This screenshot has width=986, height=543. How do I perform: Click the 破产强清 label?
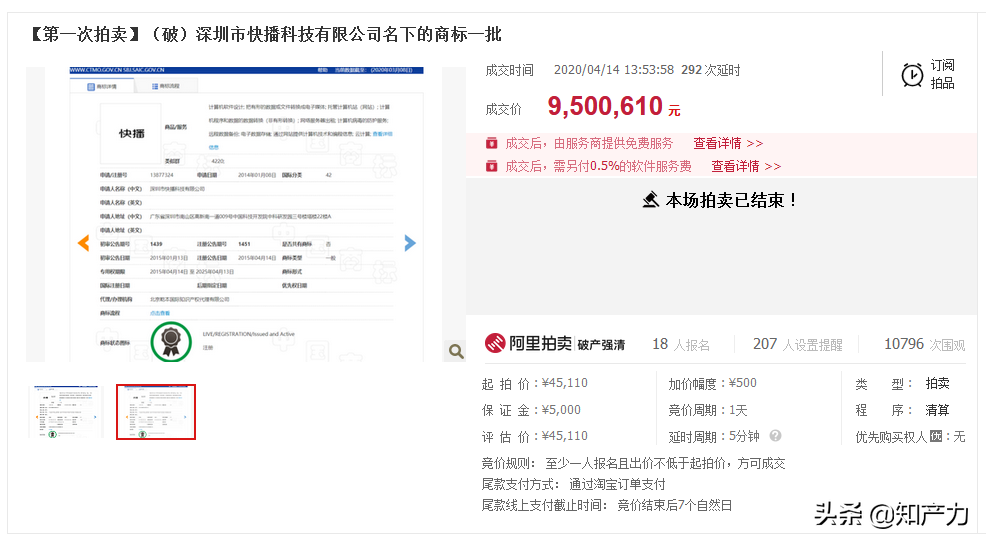coord(601,345)
